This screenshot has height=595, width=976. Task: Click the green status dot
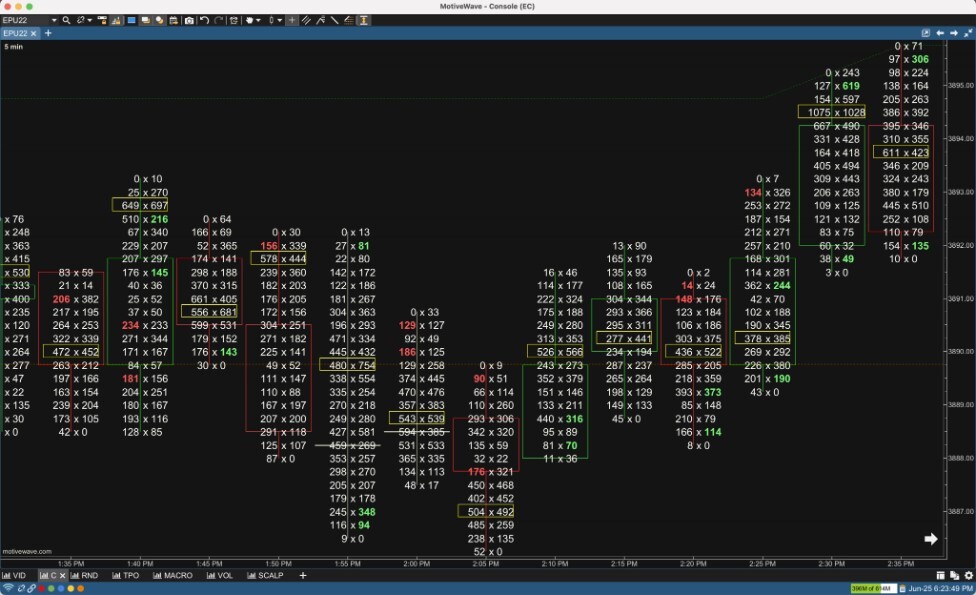tap(51, 589)
